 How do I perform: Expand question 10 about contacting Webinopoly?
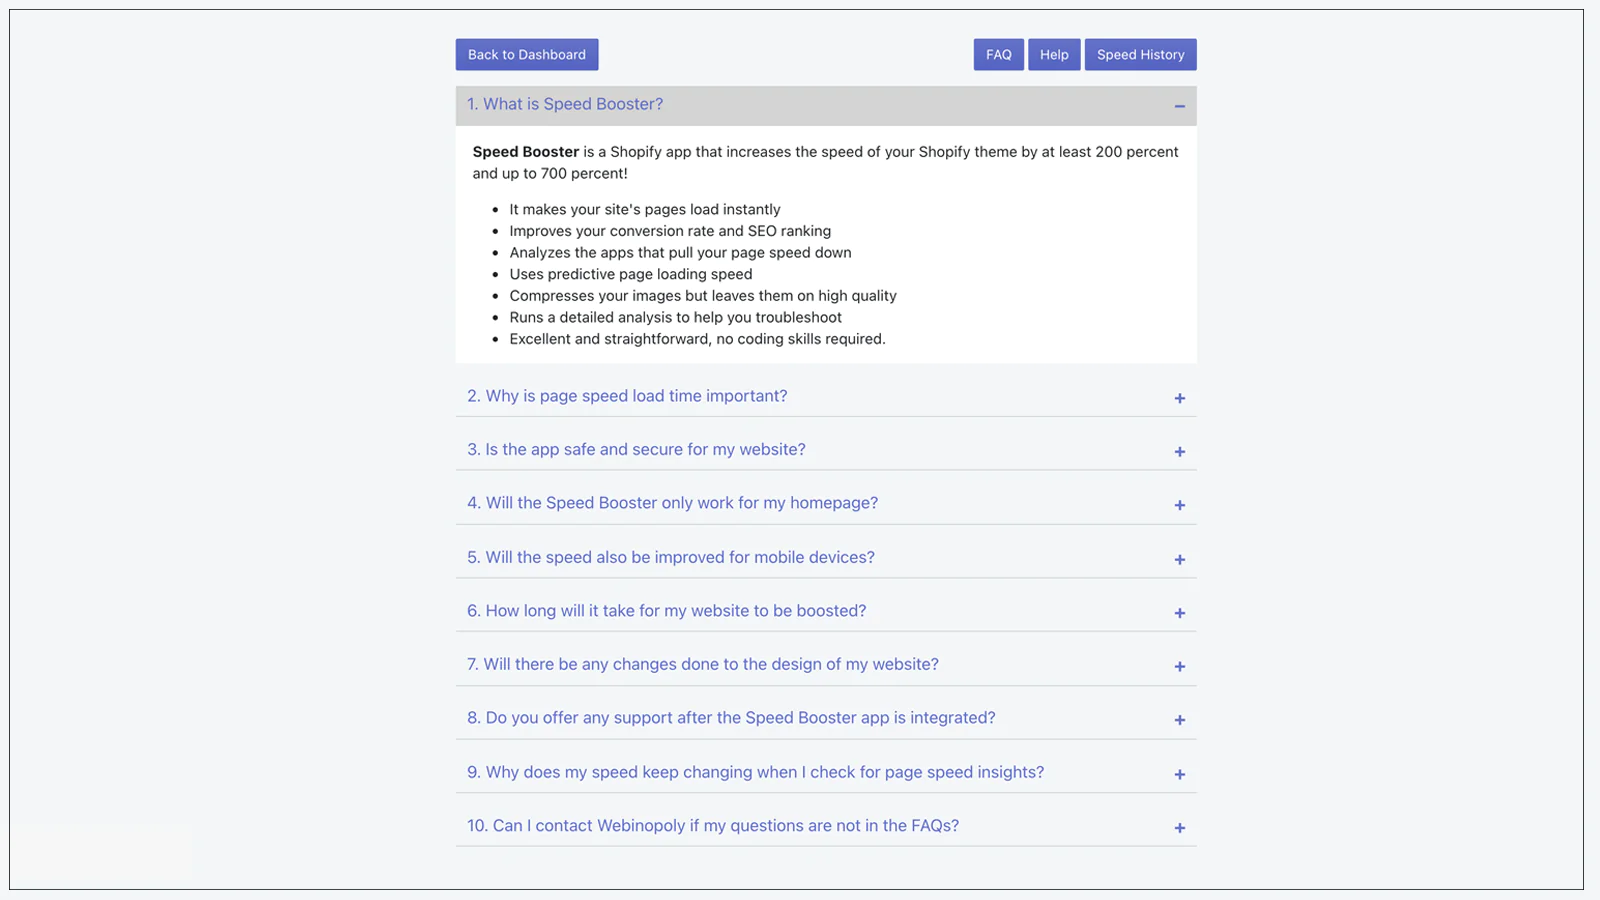pyautogui.click(x=713, y=826)
